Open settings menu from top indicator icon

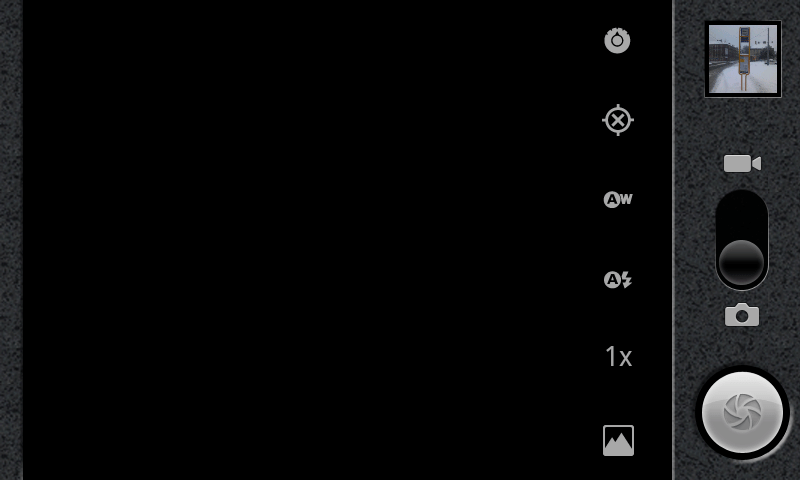[617, 40]
